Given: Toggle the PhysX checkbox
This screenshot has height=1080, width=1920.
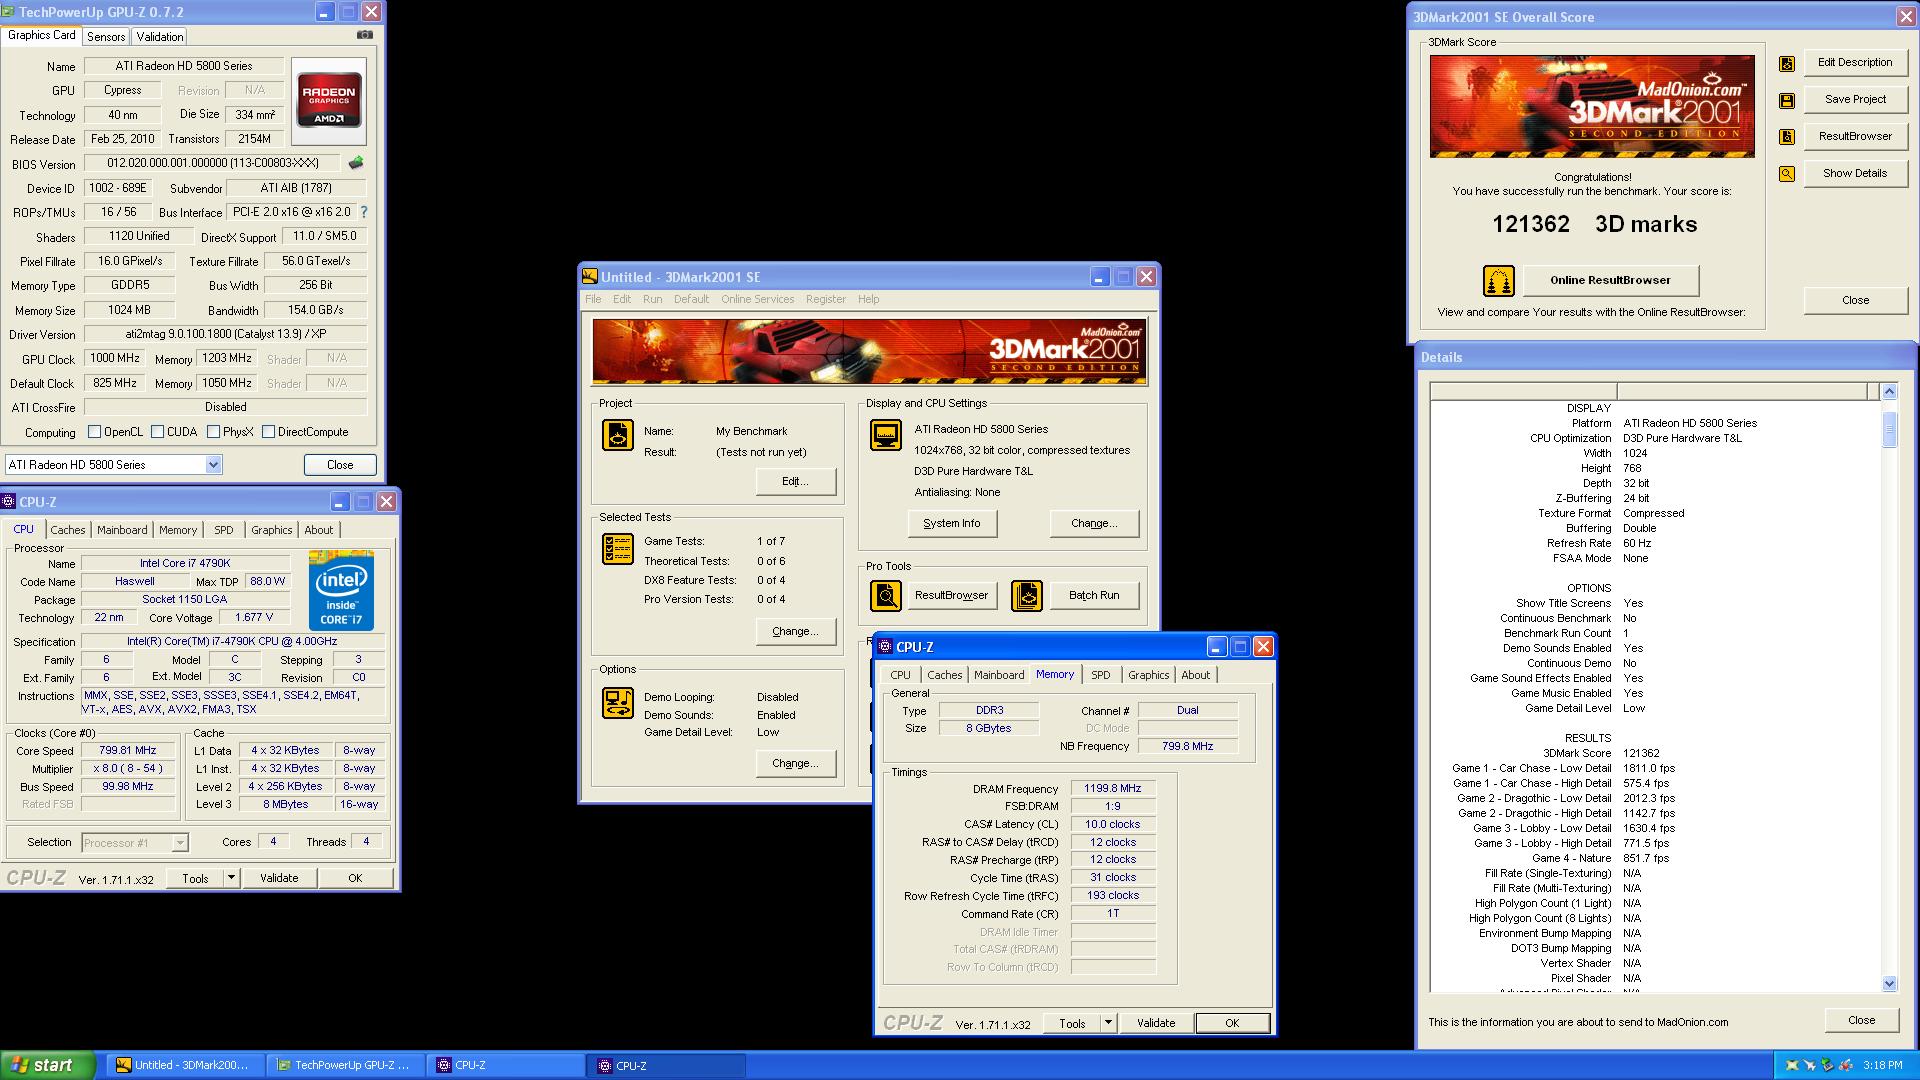Looking at the screenshot, I should point(214,432).
